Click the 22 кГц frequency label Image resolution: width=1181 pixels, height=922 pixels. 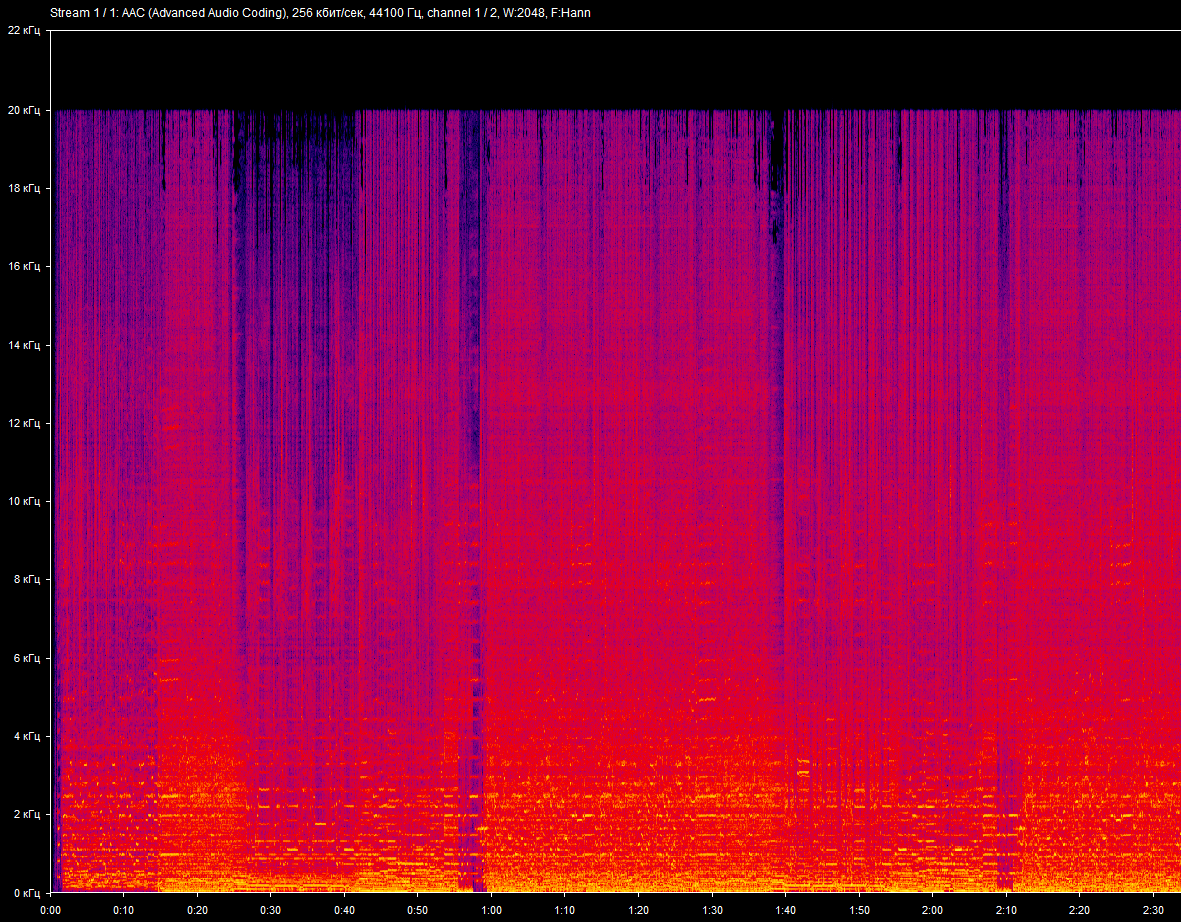pyautogui.click(x=23, y=31)
